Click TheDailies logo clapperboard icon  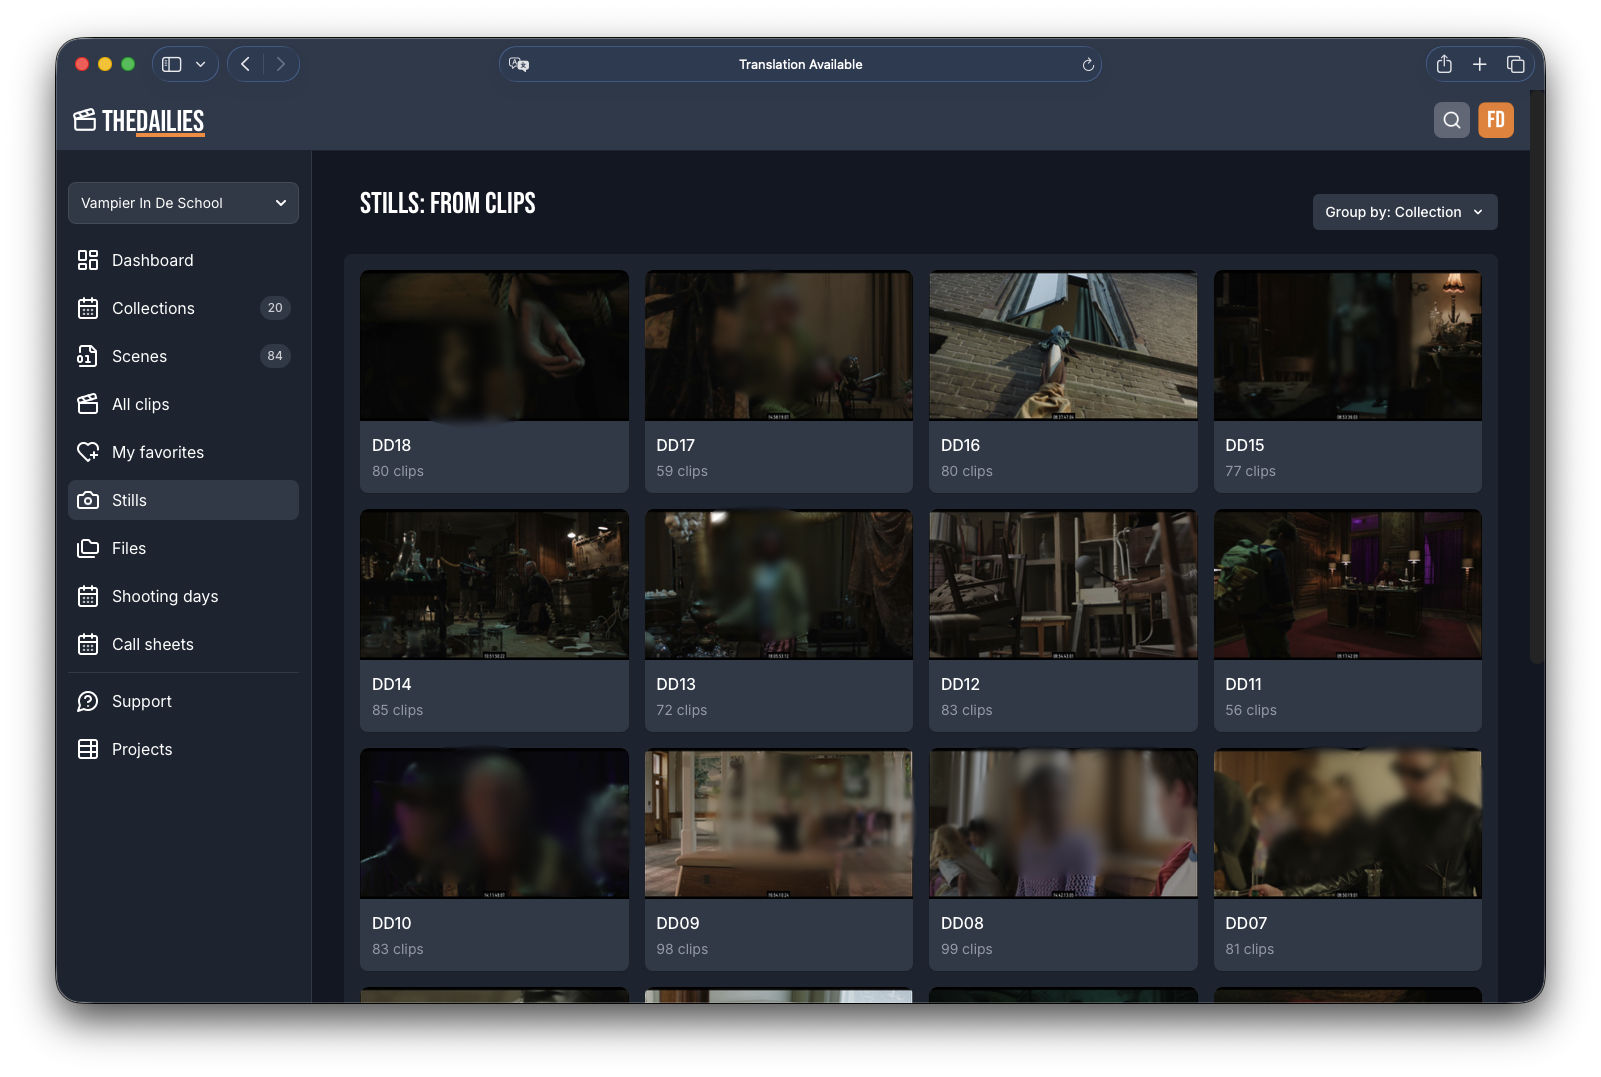point(85,120)
